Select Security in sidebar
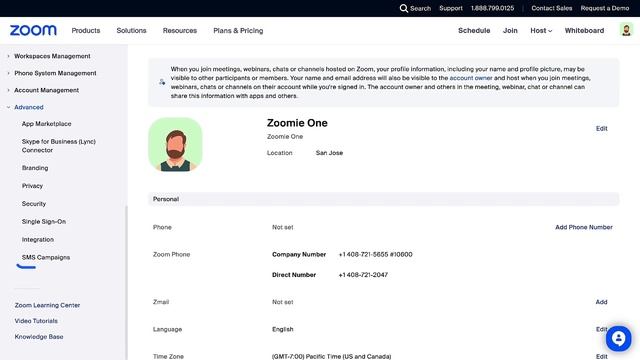Viewport: 640px width, 360px height. click(x=33, y=204)
